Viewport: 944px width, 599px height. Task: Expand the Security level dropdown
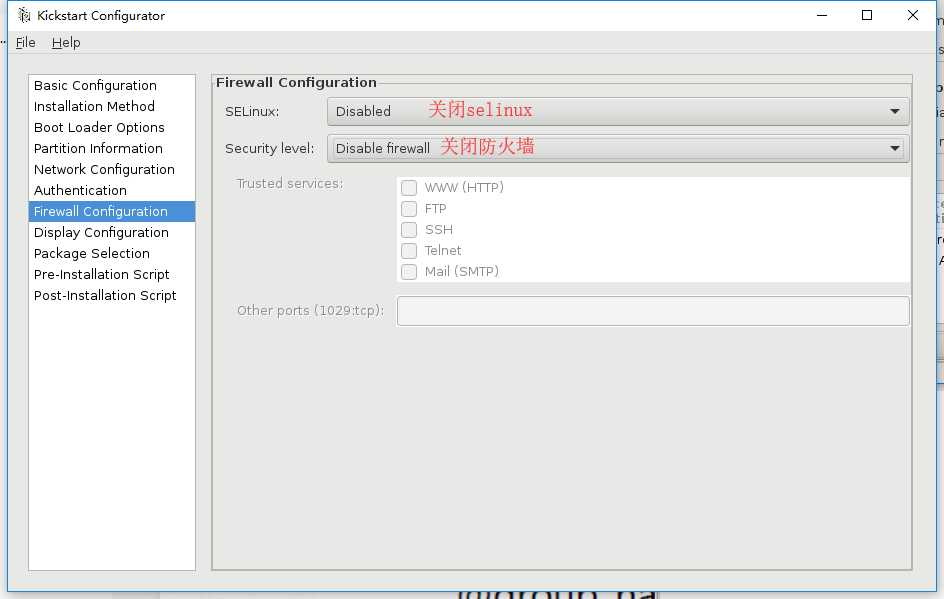click(x=618, y=148)
